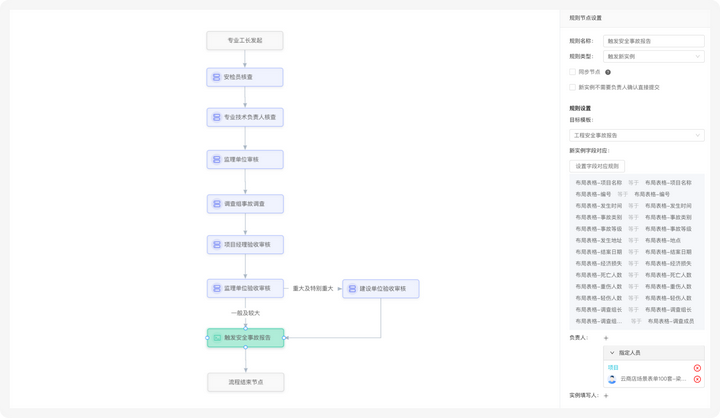Click the 建设单位验收审核 node icon
The height and width of the screenshot is (418, 720).
[x=351, y=288]
